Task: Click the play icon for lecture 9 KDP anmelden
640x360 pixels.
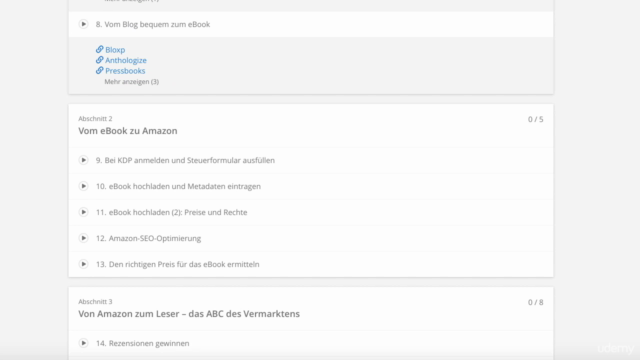Action: click(83, 160)
